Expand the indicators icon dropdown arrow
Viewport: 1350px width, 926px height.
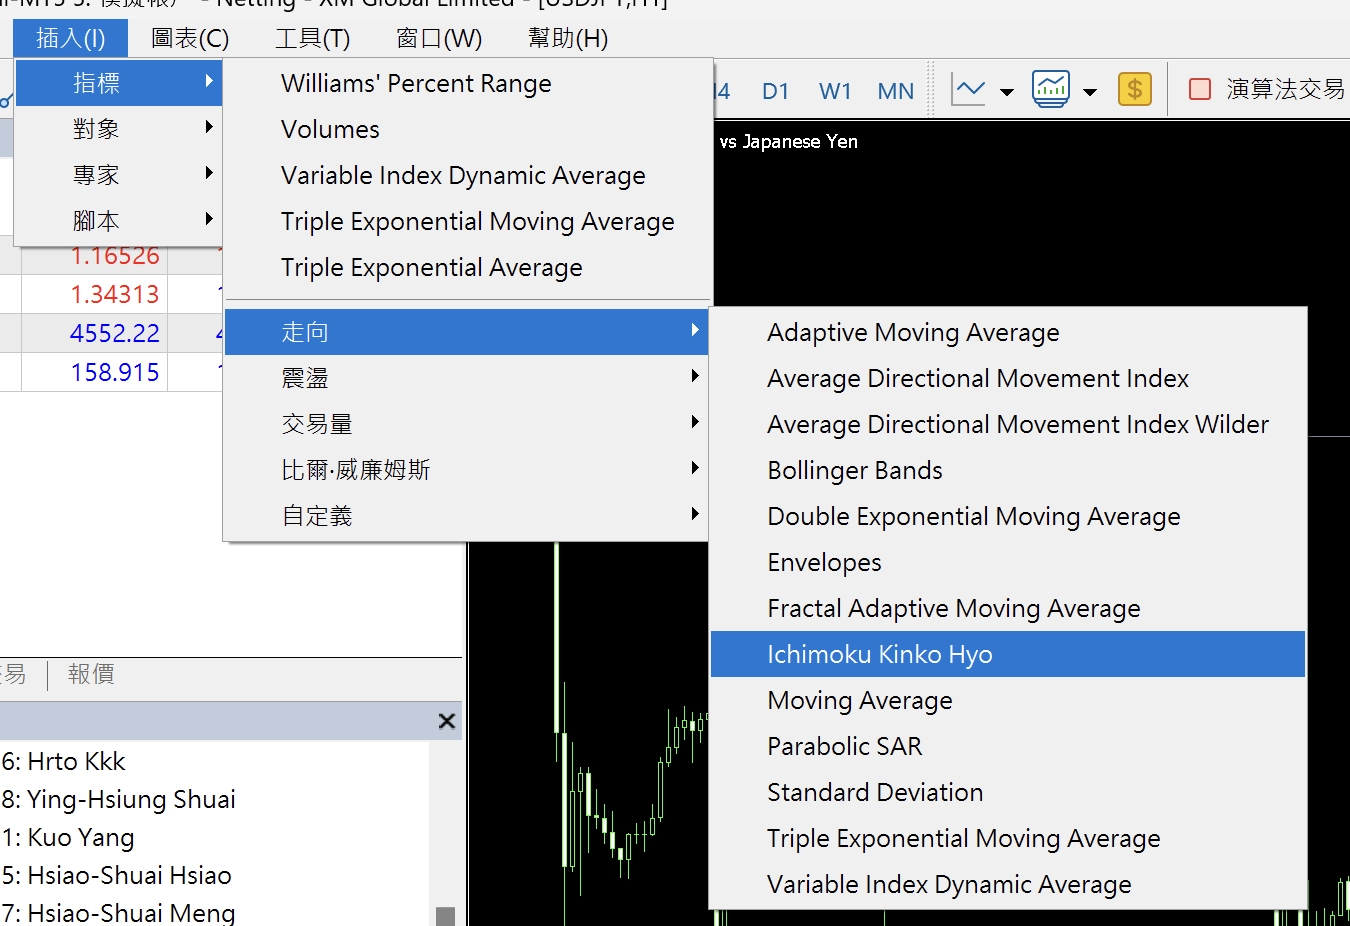click(x=1090, y=92)
